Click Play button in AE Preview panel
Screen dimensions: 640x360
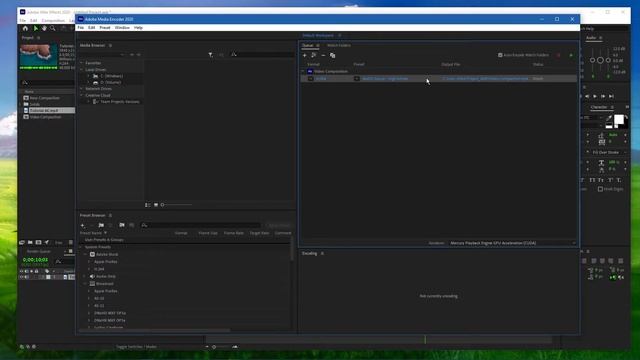pos(595,96)
